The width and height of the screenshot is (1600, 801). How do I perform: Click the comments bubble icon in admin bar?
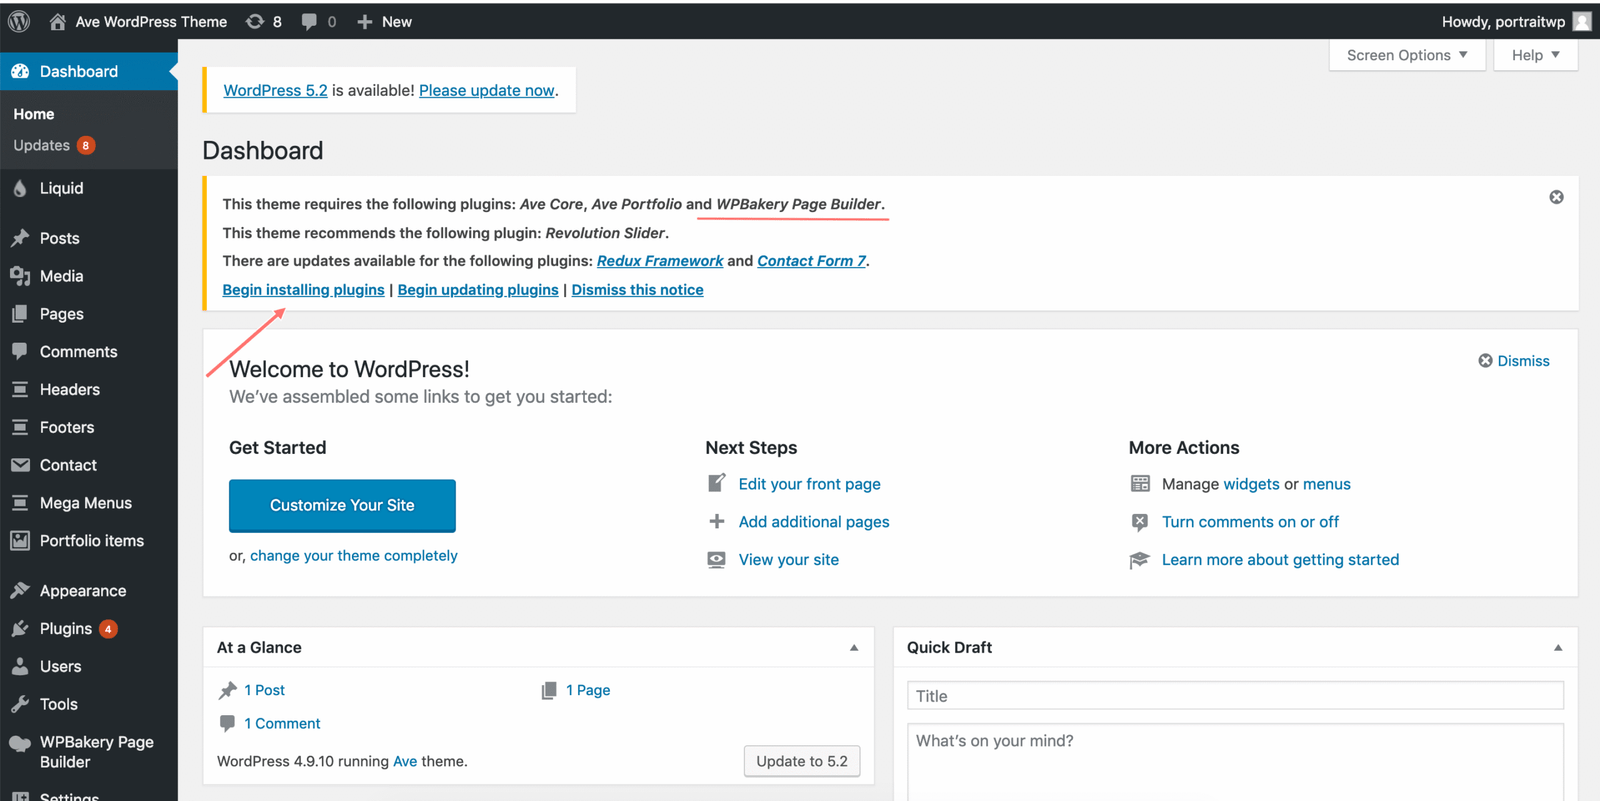pyautogui.click(x=310, y=21)
